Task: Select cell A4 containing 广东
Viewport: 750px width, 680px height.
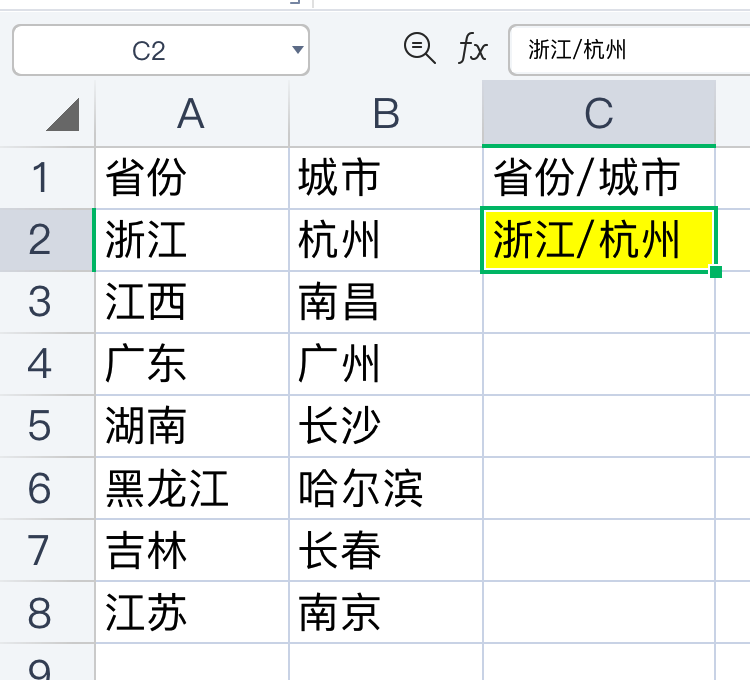Action: (192, 364)
